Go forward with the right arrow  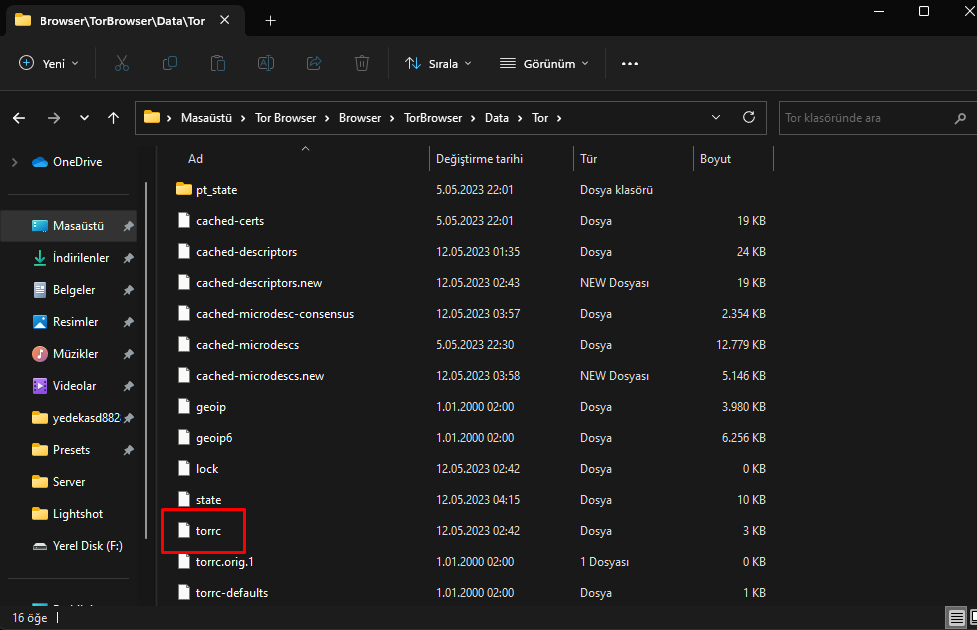click(54, 118)
